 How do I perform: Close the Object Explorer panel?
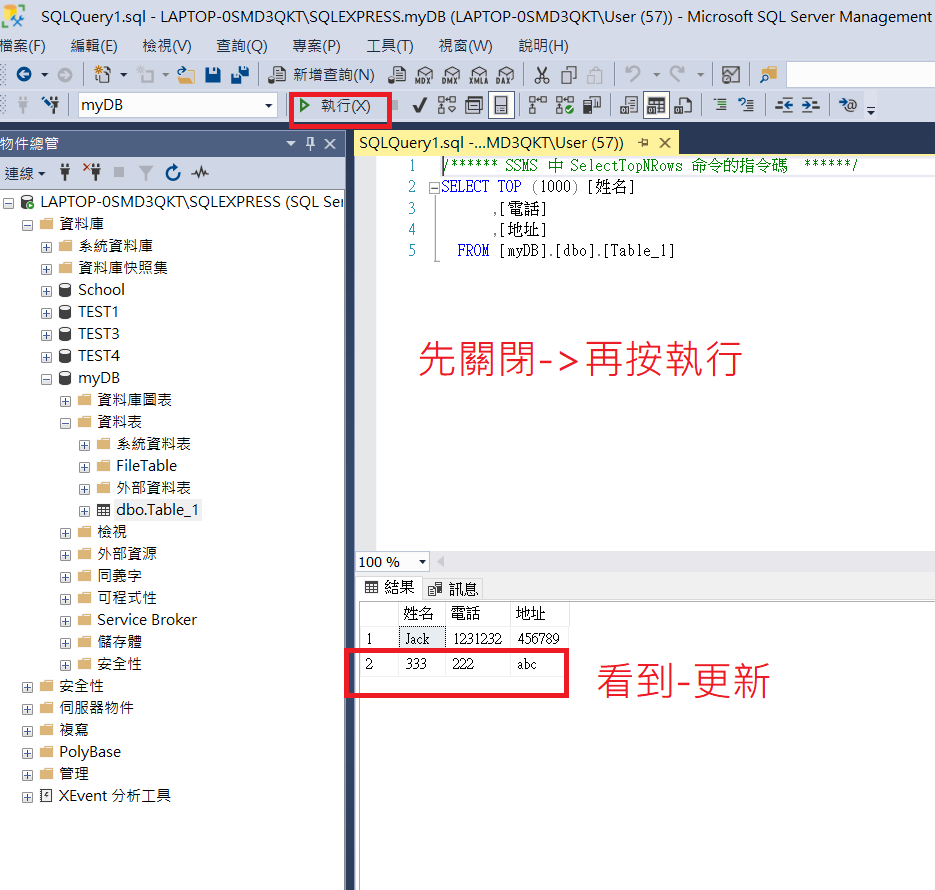click(330, 144)
